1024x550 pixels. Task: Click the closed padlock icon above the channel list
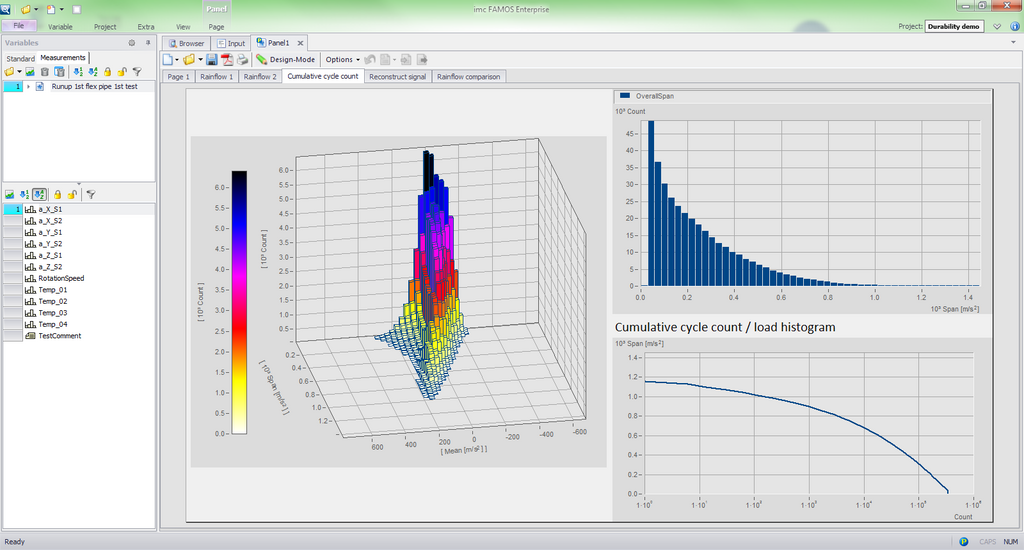(57, 194)
